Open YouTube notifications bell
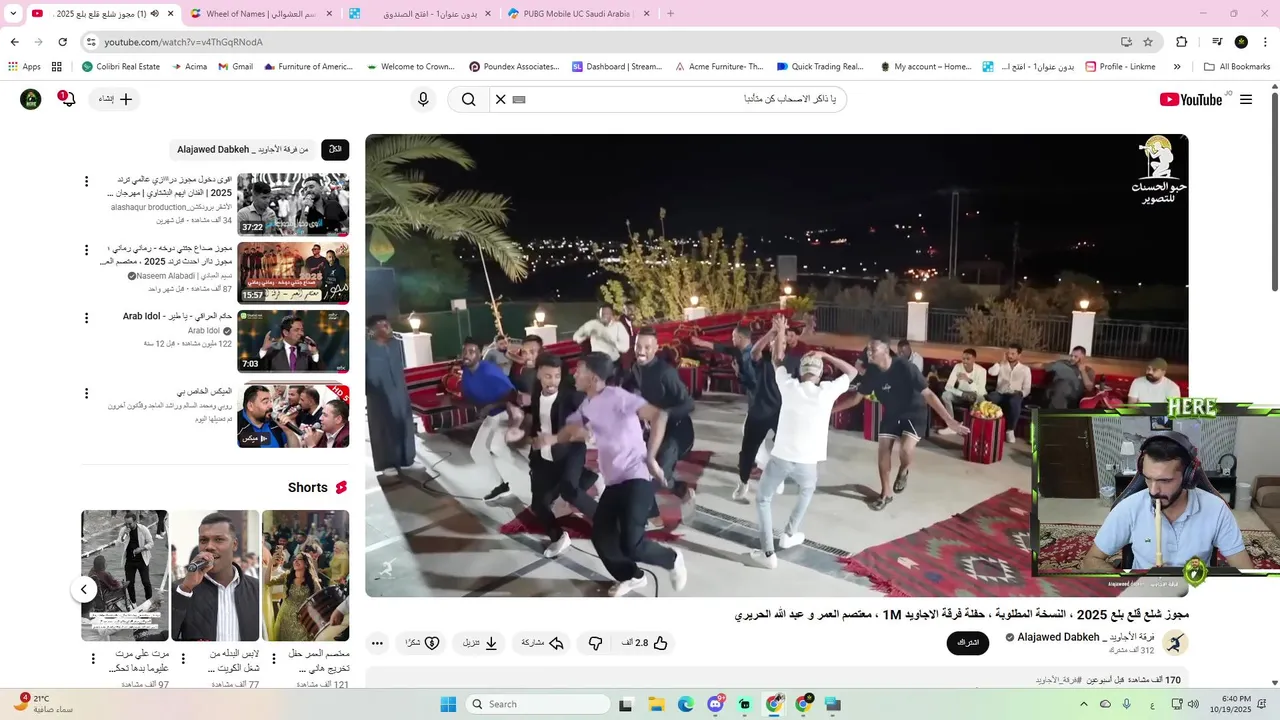 click(x=67, y=99)
